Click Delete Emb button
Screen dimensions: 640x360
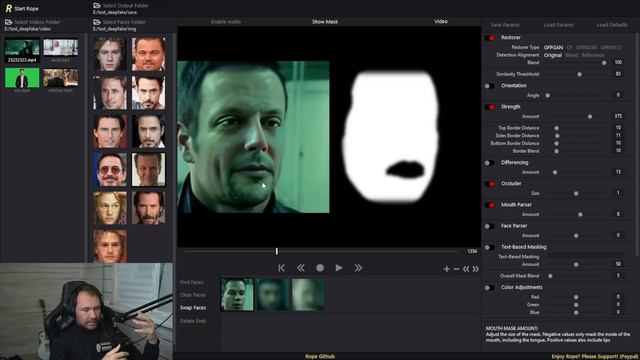(x=193, y=321)
